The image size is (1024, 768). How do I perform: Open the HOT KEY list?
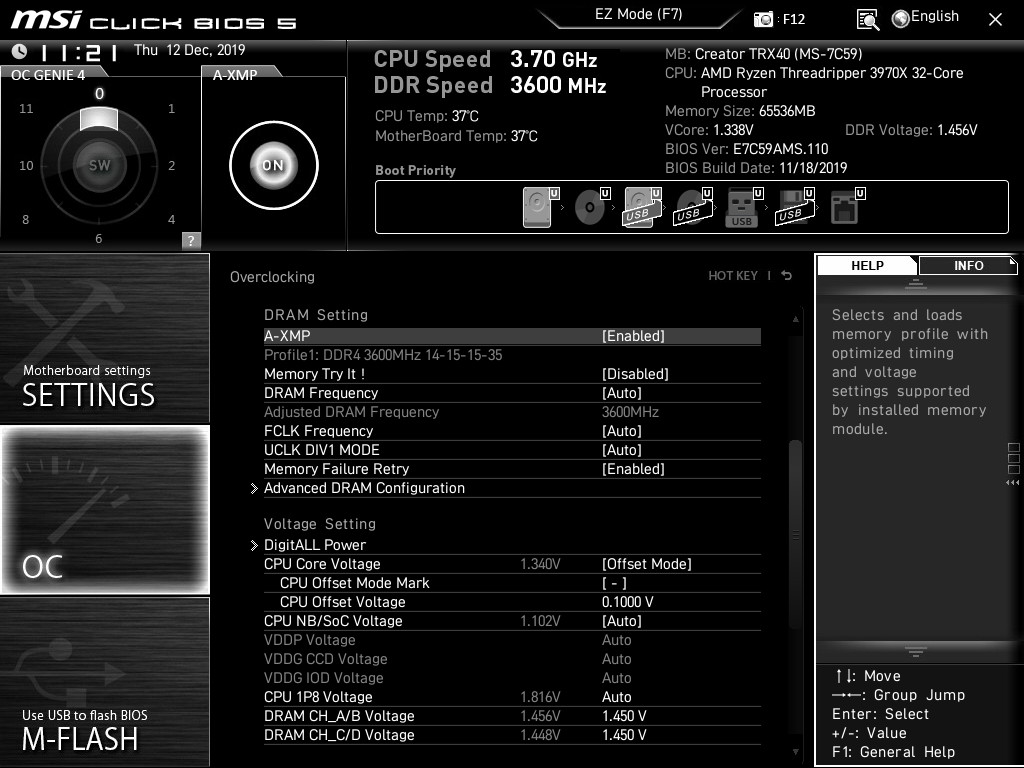(733, 276)
